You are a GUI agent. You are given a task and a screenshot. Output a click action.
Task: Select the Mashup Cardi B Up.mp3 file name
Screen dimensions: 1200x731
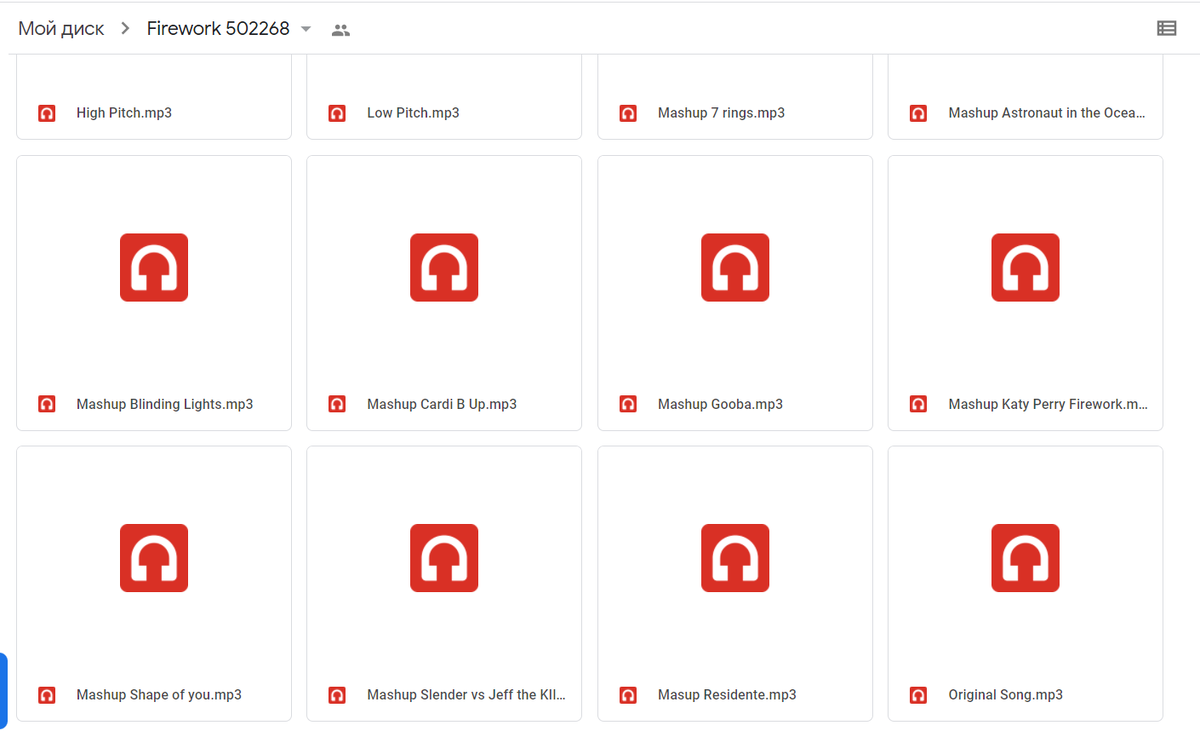tap(442, 404)
